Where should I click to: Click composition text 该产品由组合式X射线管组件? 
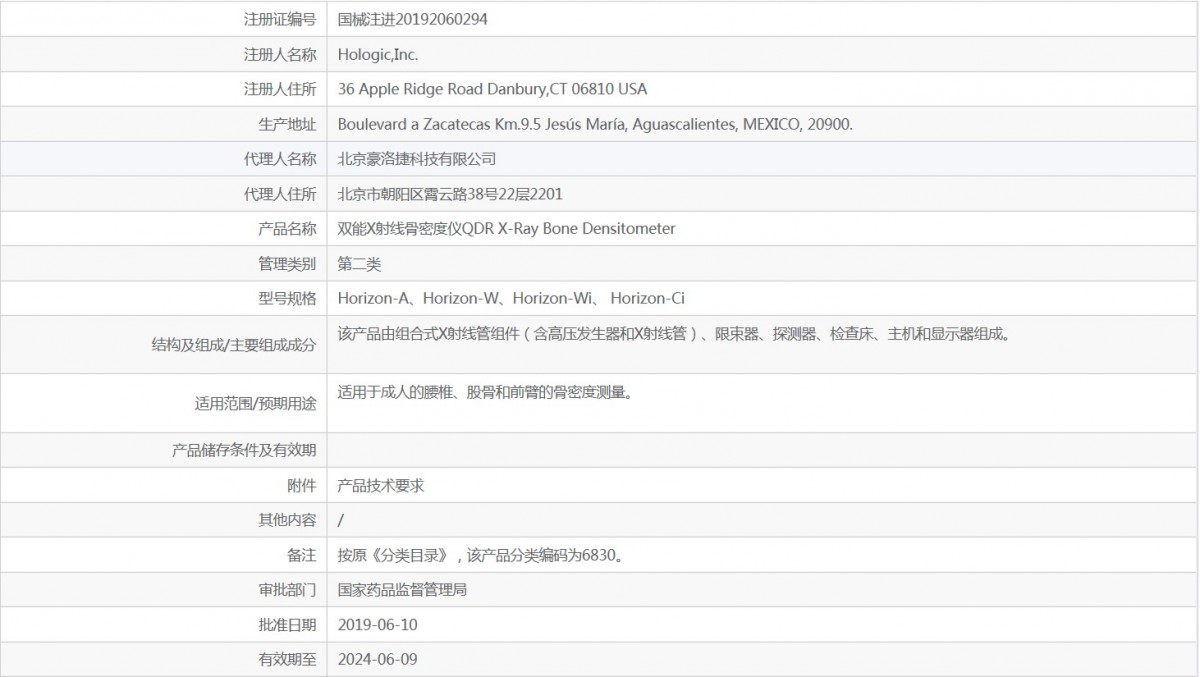click(x=676, y=334)
